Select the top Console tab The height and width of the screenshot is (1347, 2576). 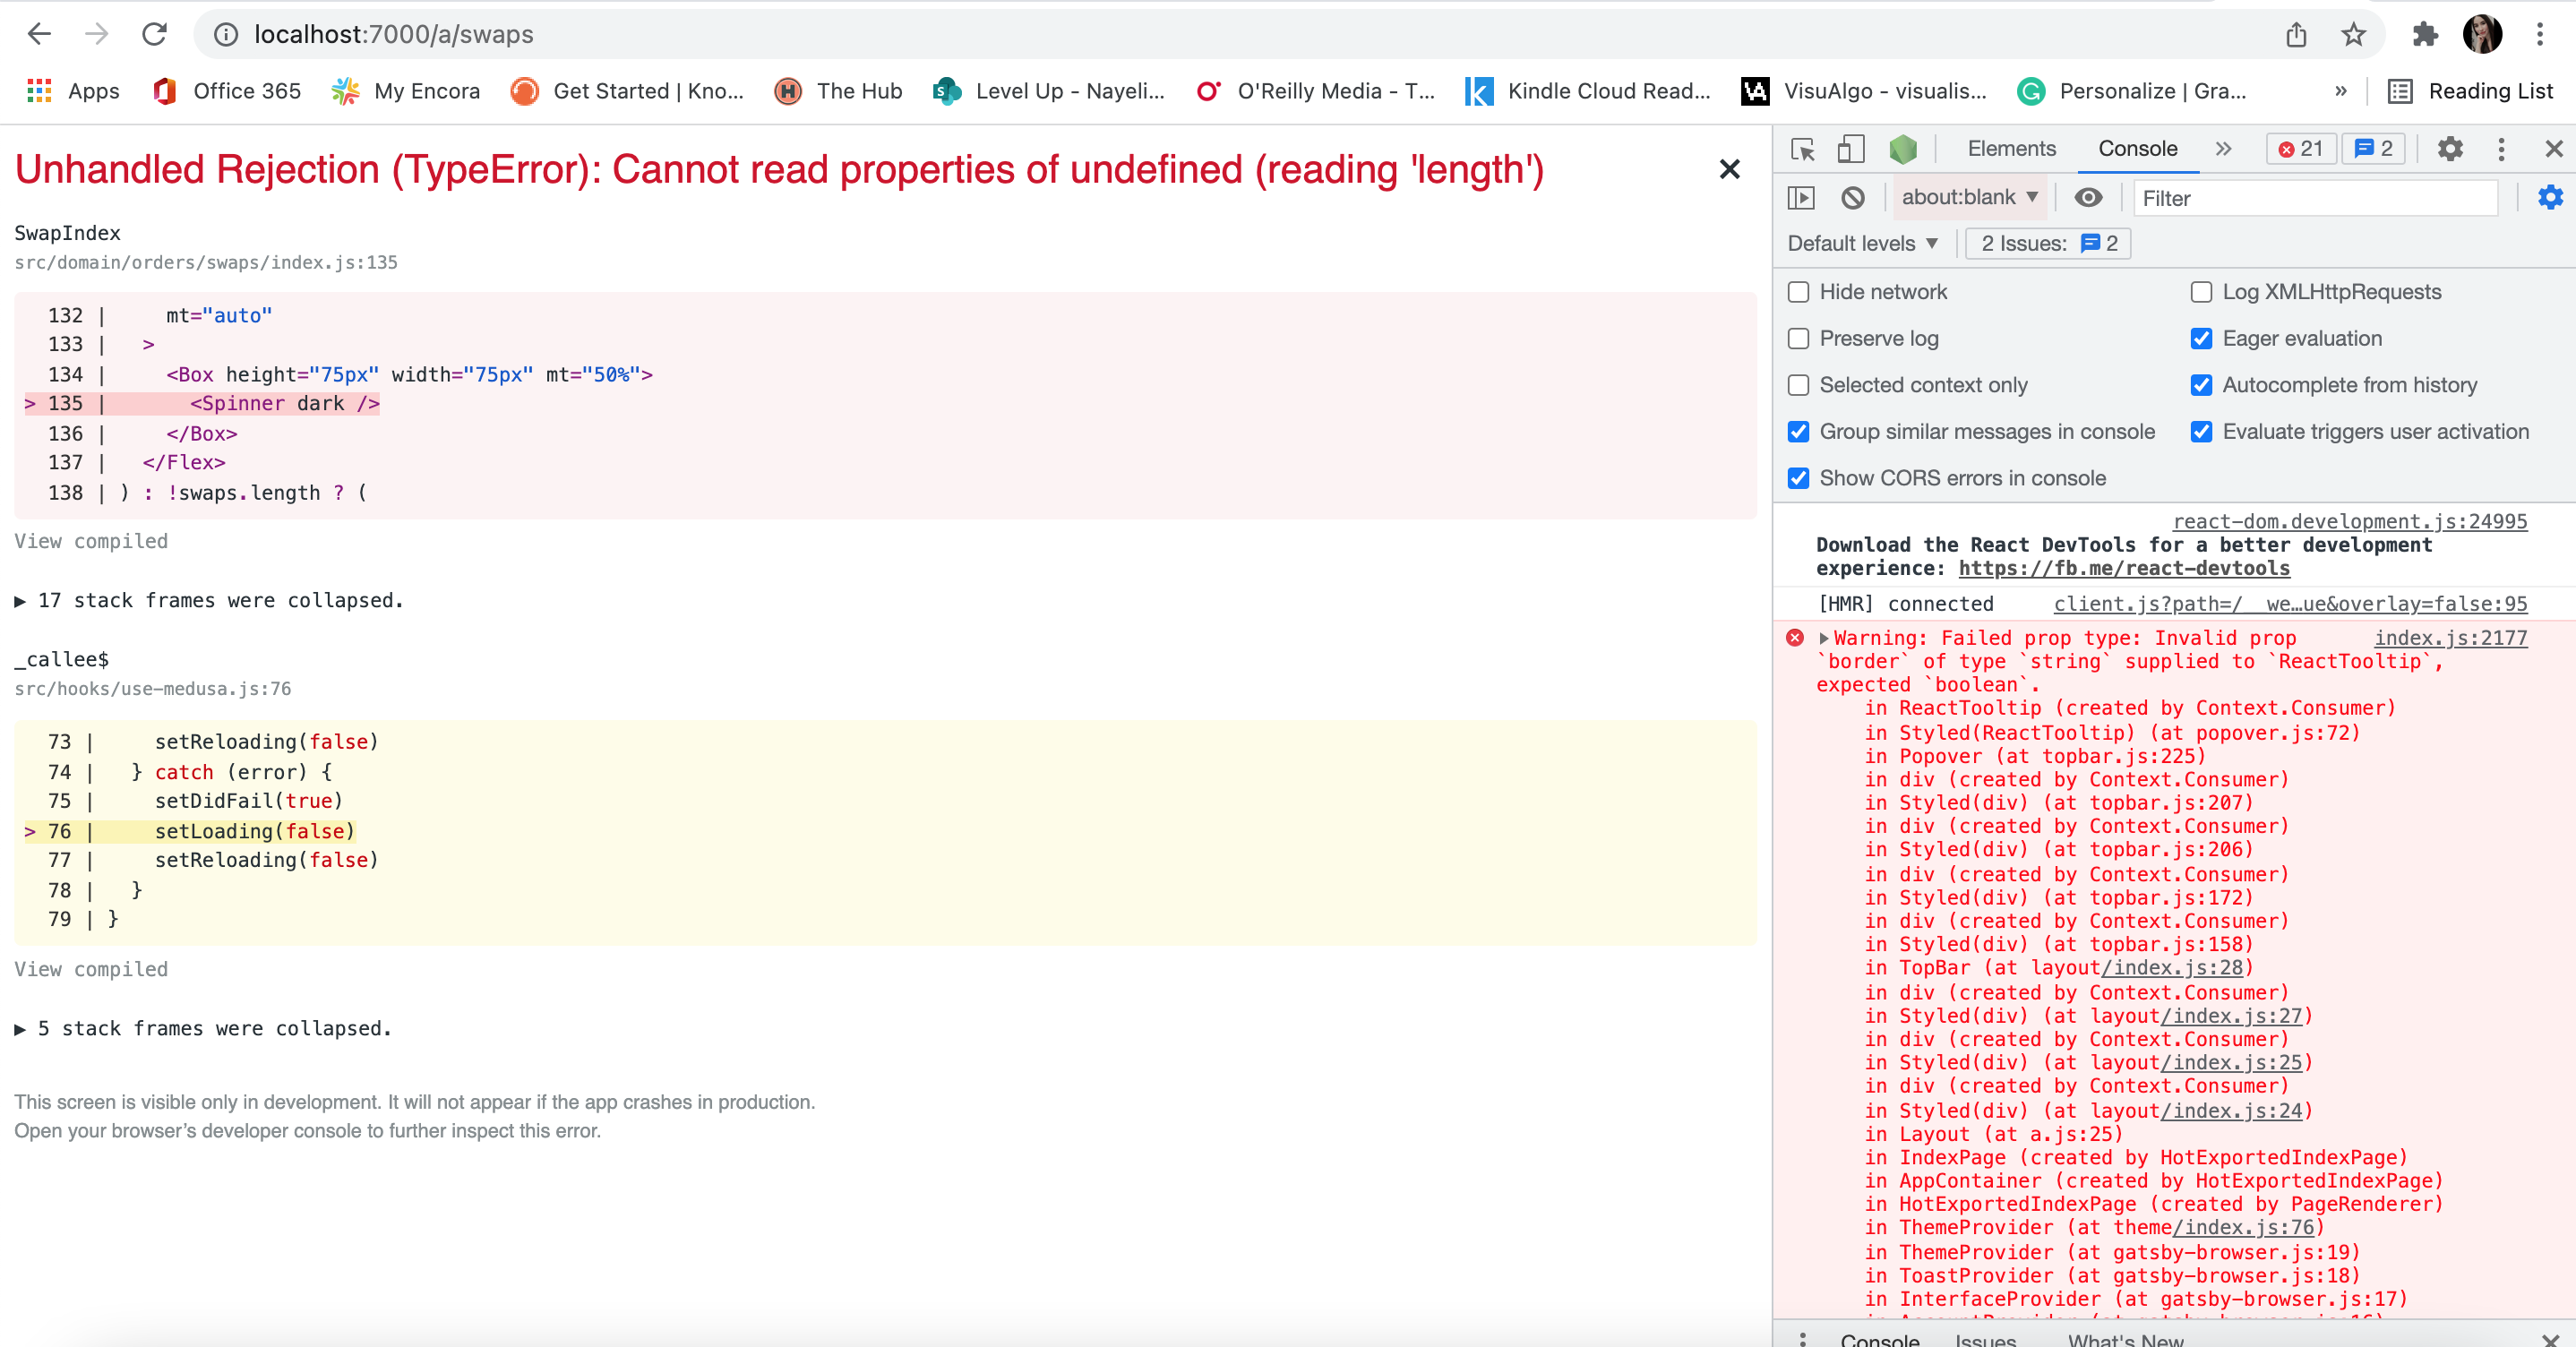tap(2137, 148)
